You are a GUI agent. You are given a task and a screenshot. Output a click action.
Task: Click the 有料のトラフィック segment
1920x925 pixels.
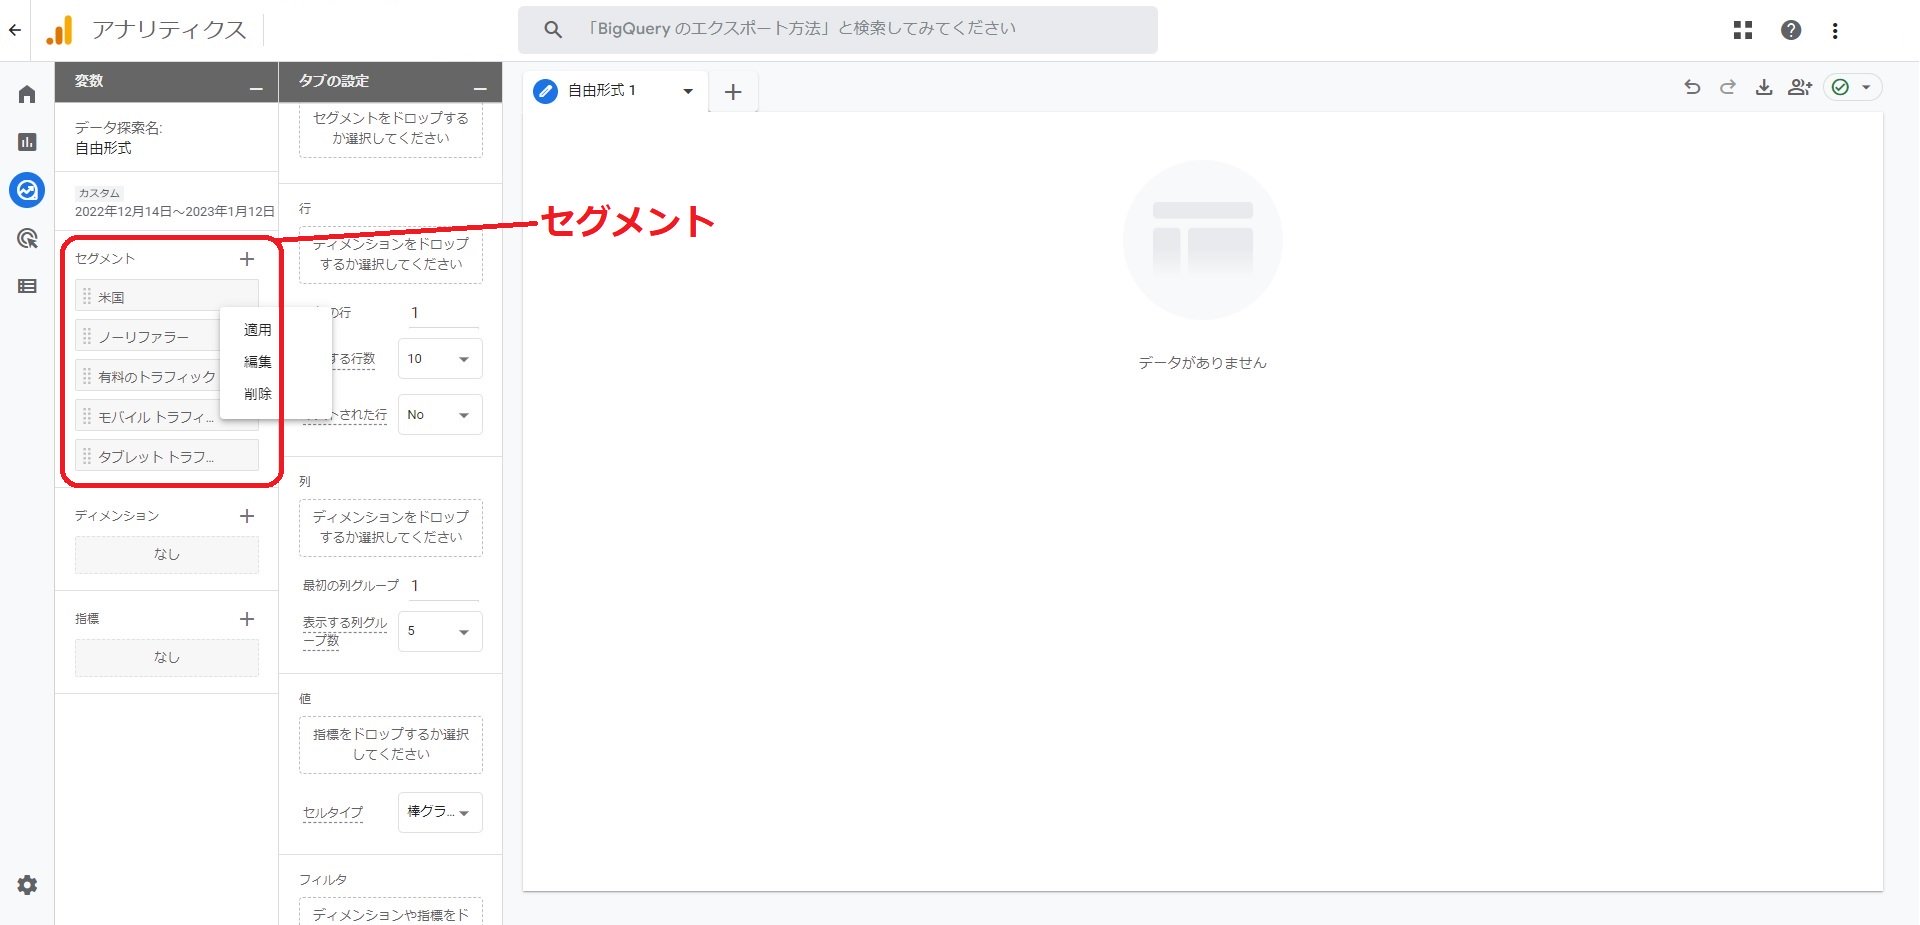[x=148, y=377]
